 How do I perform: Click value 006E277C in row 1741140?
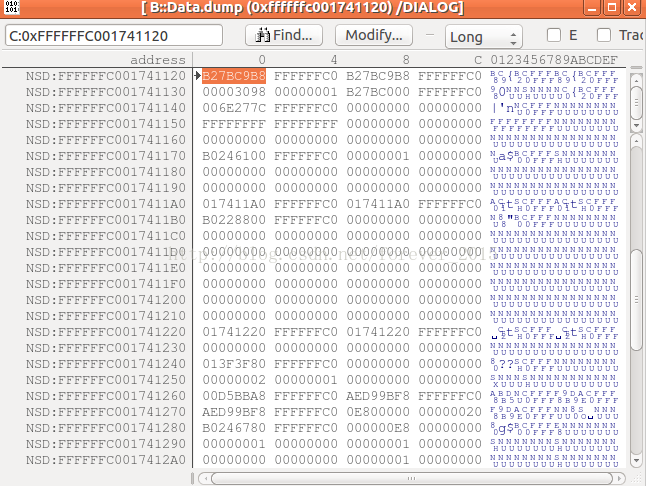(x=234, y=108)
